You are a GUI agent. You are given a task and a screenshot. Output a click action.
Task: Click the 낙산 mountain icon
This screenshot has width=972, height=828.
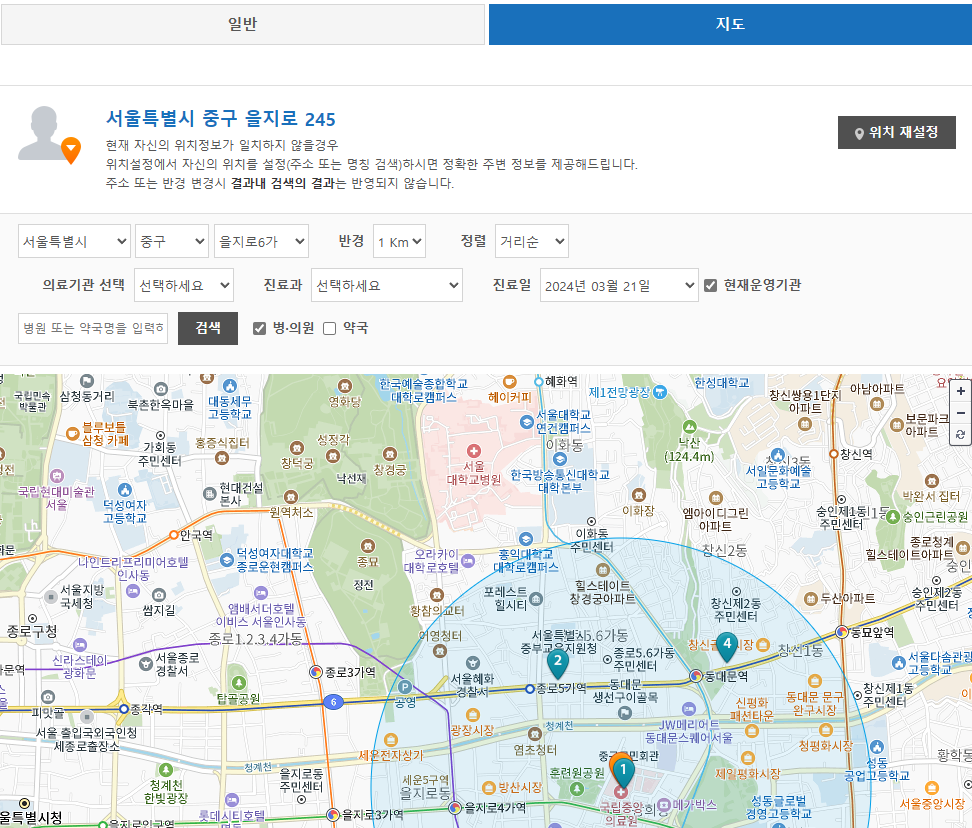[x=689, y=428]
